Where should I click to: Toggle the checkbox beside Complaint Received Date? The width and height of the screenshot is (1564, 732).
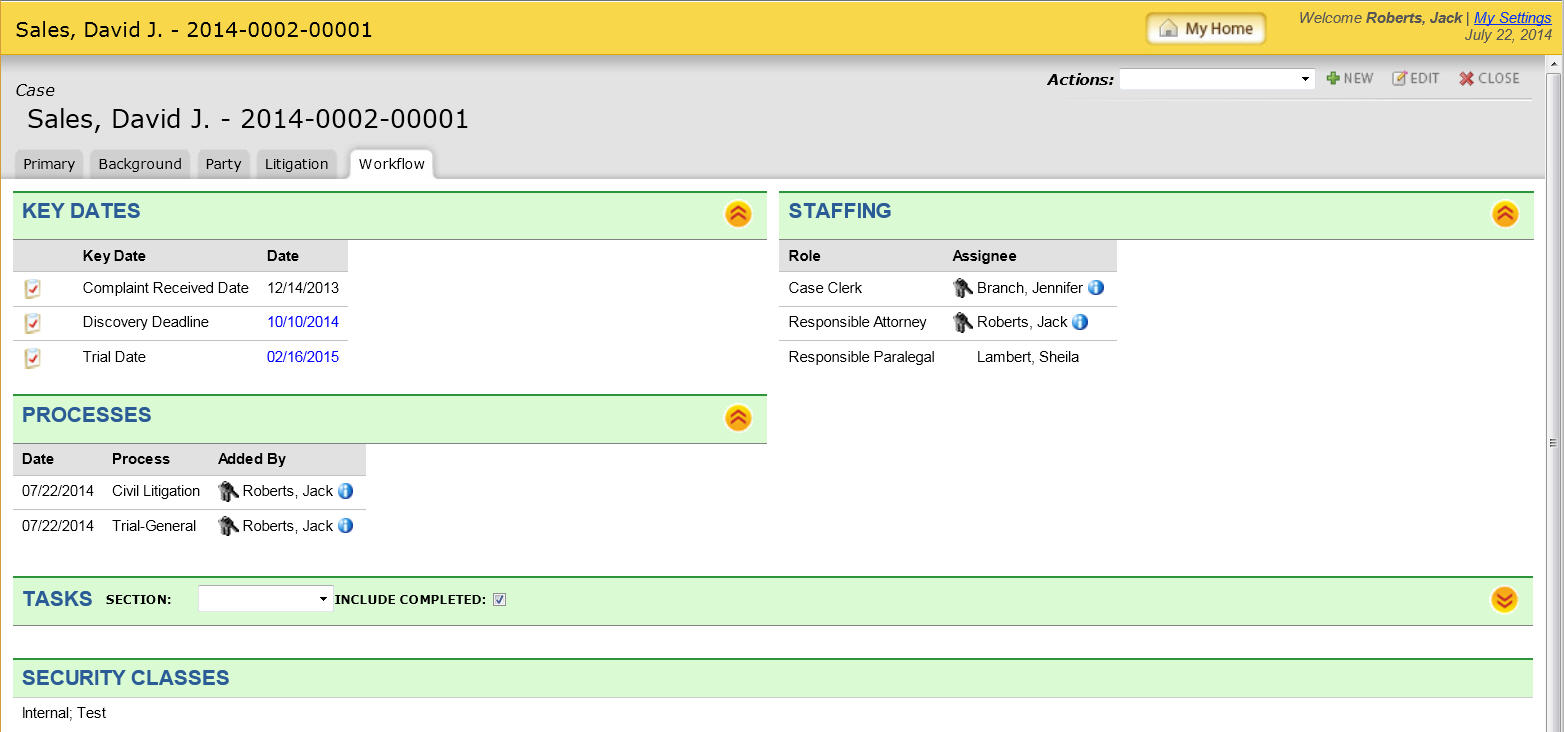(31, 289)
